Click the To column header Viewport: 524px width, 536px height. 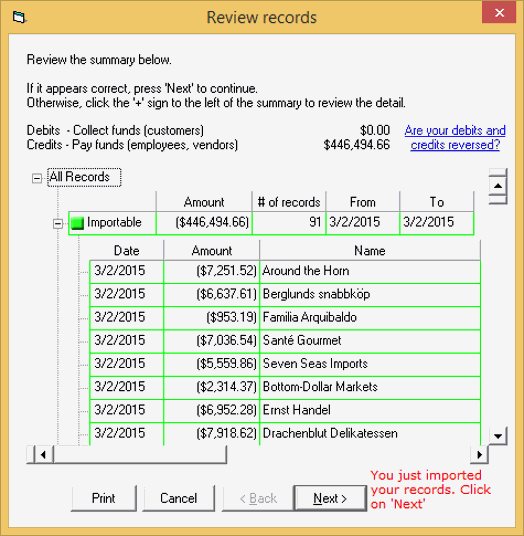pyautogui.click(x=437, y=202)
